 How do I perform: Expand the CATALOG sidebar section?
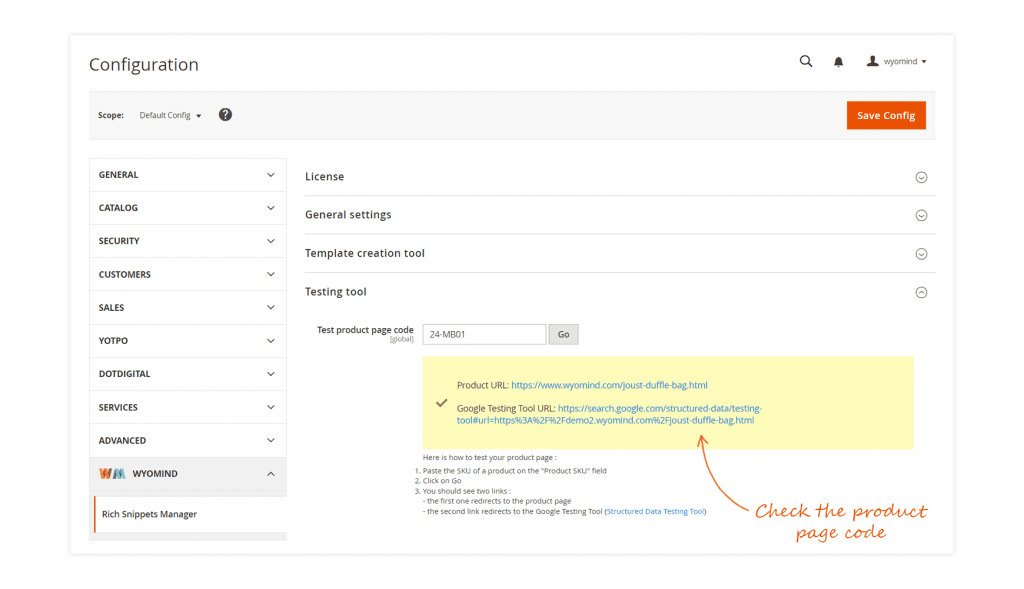(x=187, y=208)
